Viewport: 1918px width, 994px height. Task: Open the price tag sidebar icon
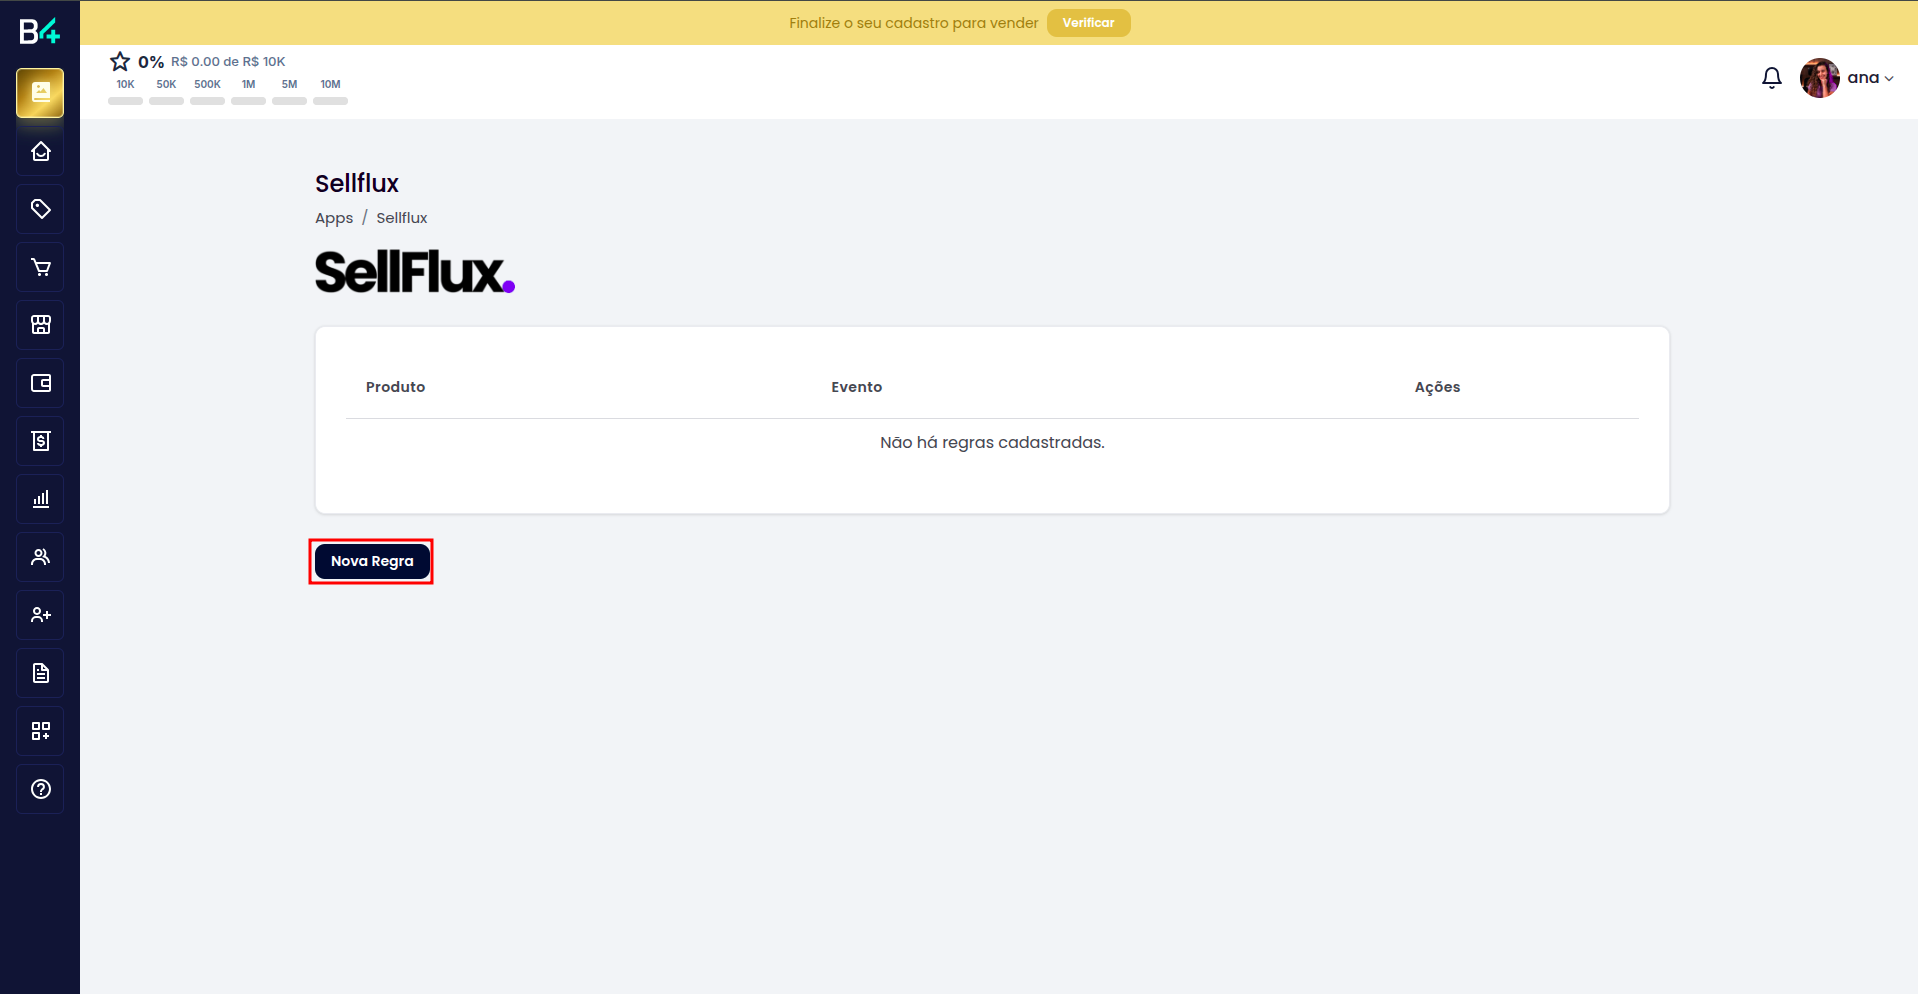(x=40, y=209)
